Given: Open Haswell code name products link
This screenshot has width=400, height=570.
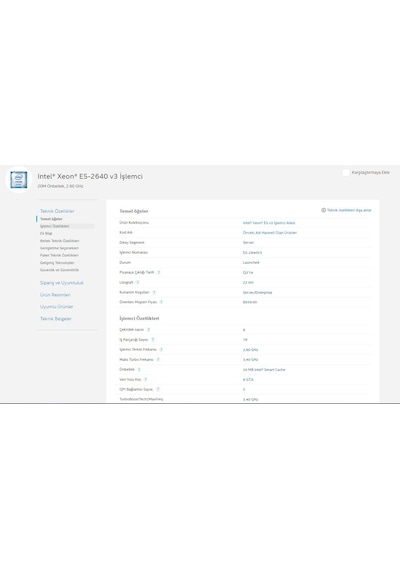Looking at the screenshot, I should [270, 233].
